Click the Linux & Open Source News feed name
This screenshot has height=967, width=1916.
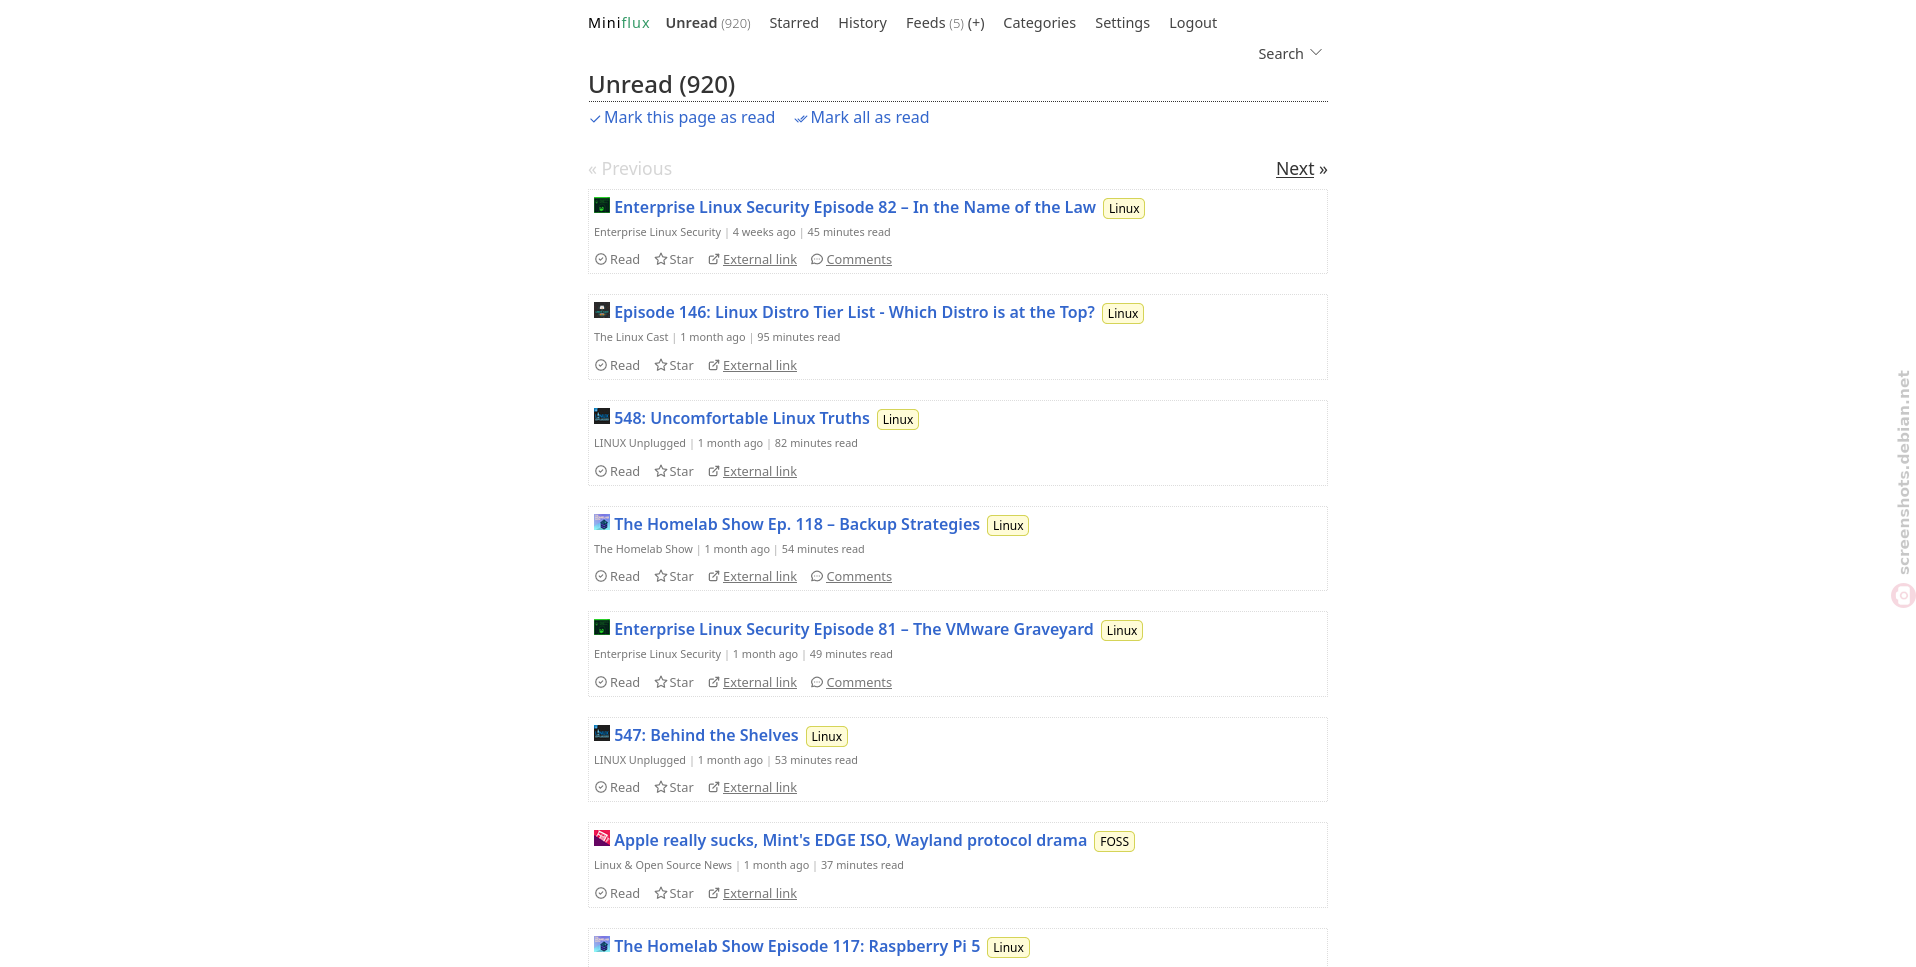[x=663, y=865]
